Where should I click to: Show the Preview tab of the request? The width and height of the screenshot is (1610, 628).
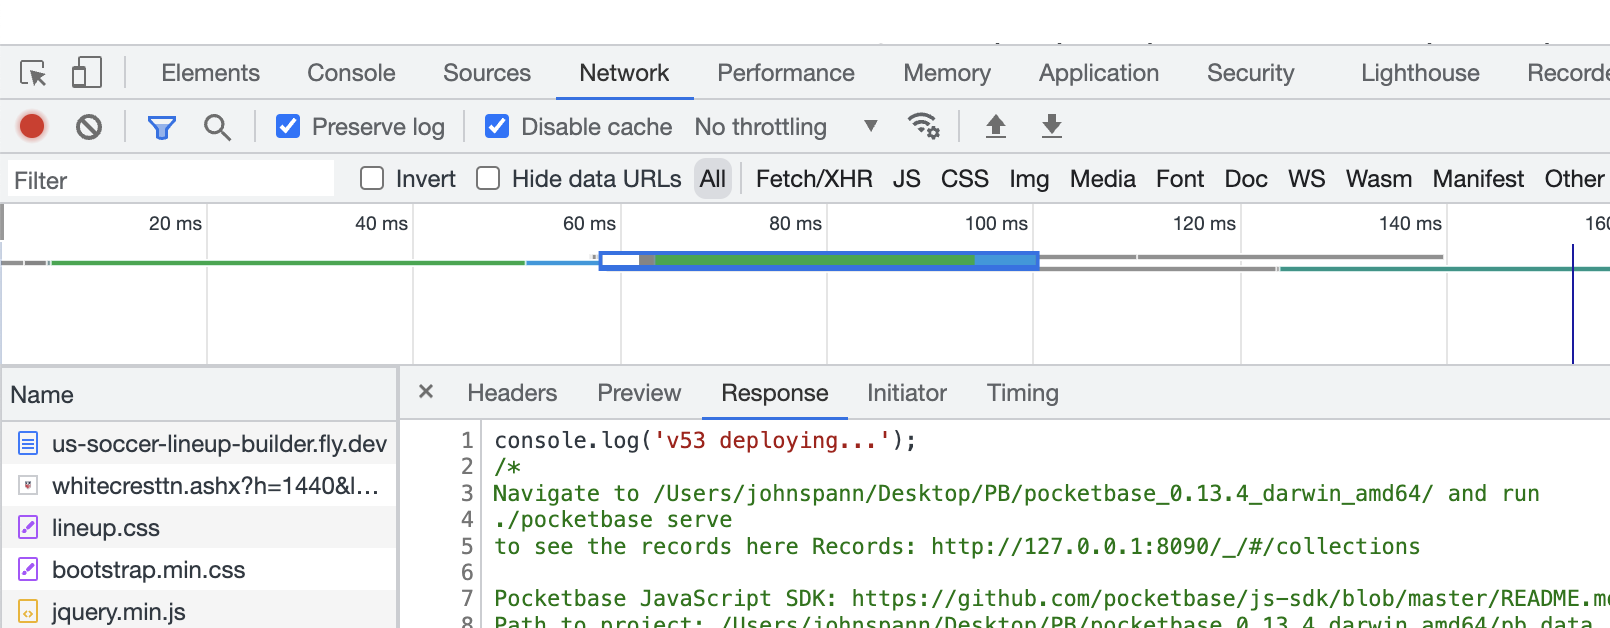click(639, 393)
